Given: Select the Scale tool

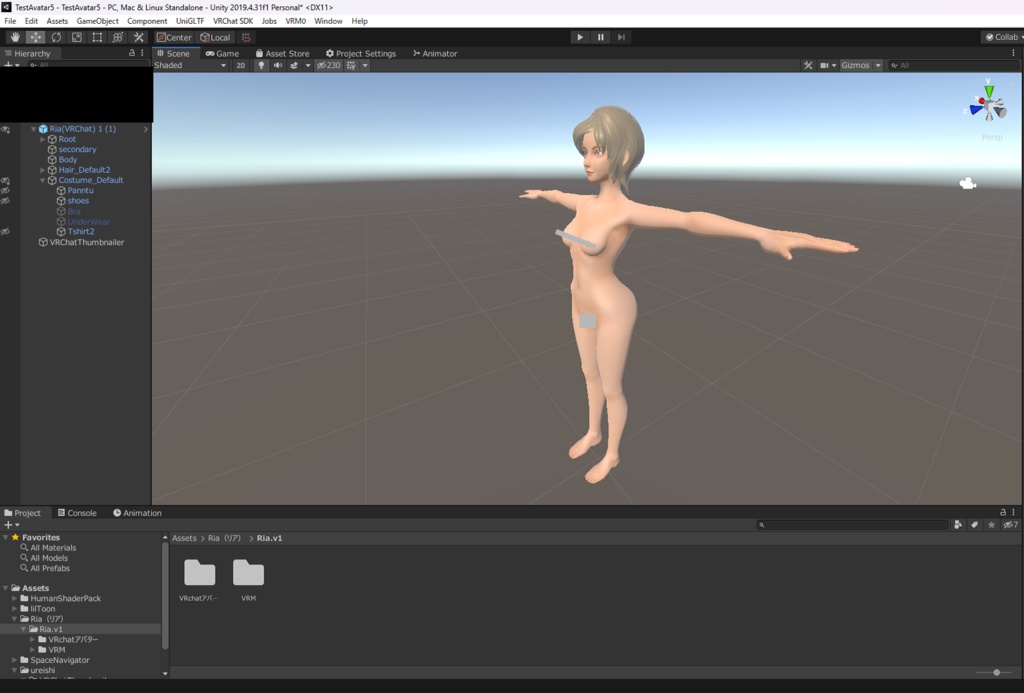Looking at the screenshot, I should coord(76,37).
